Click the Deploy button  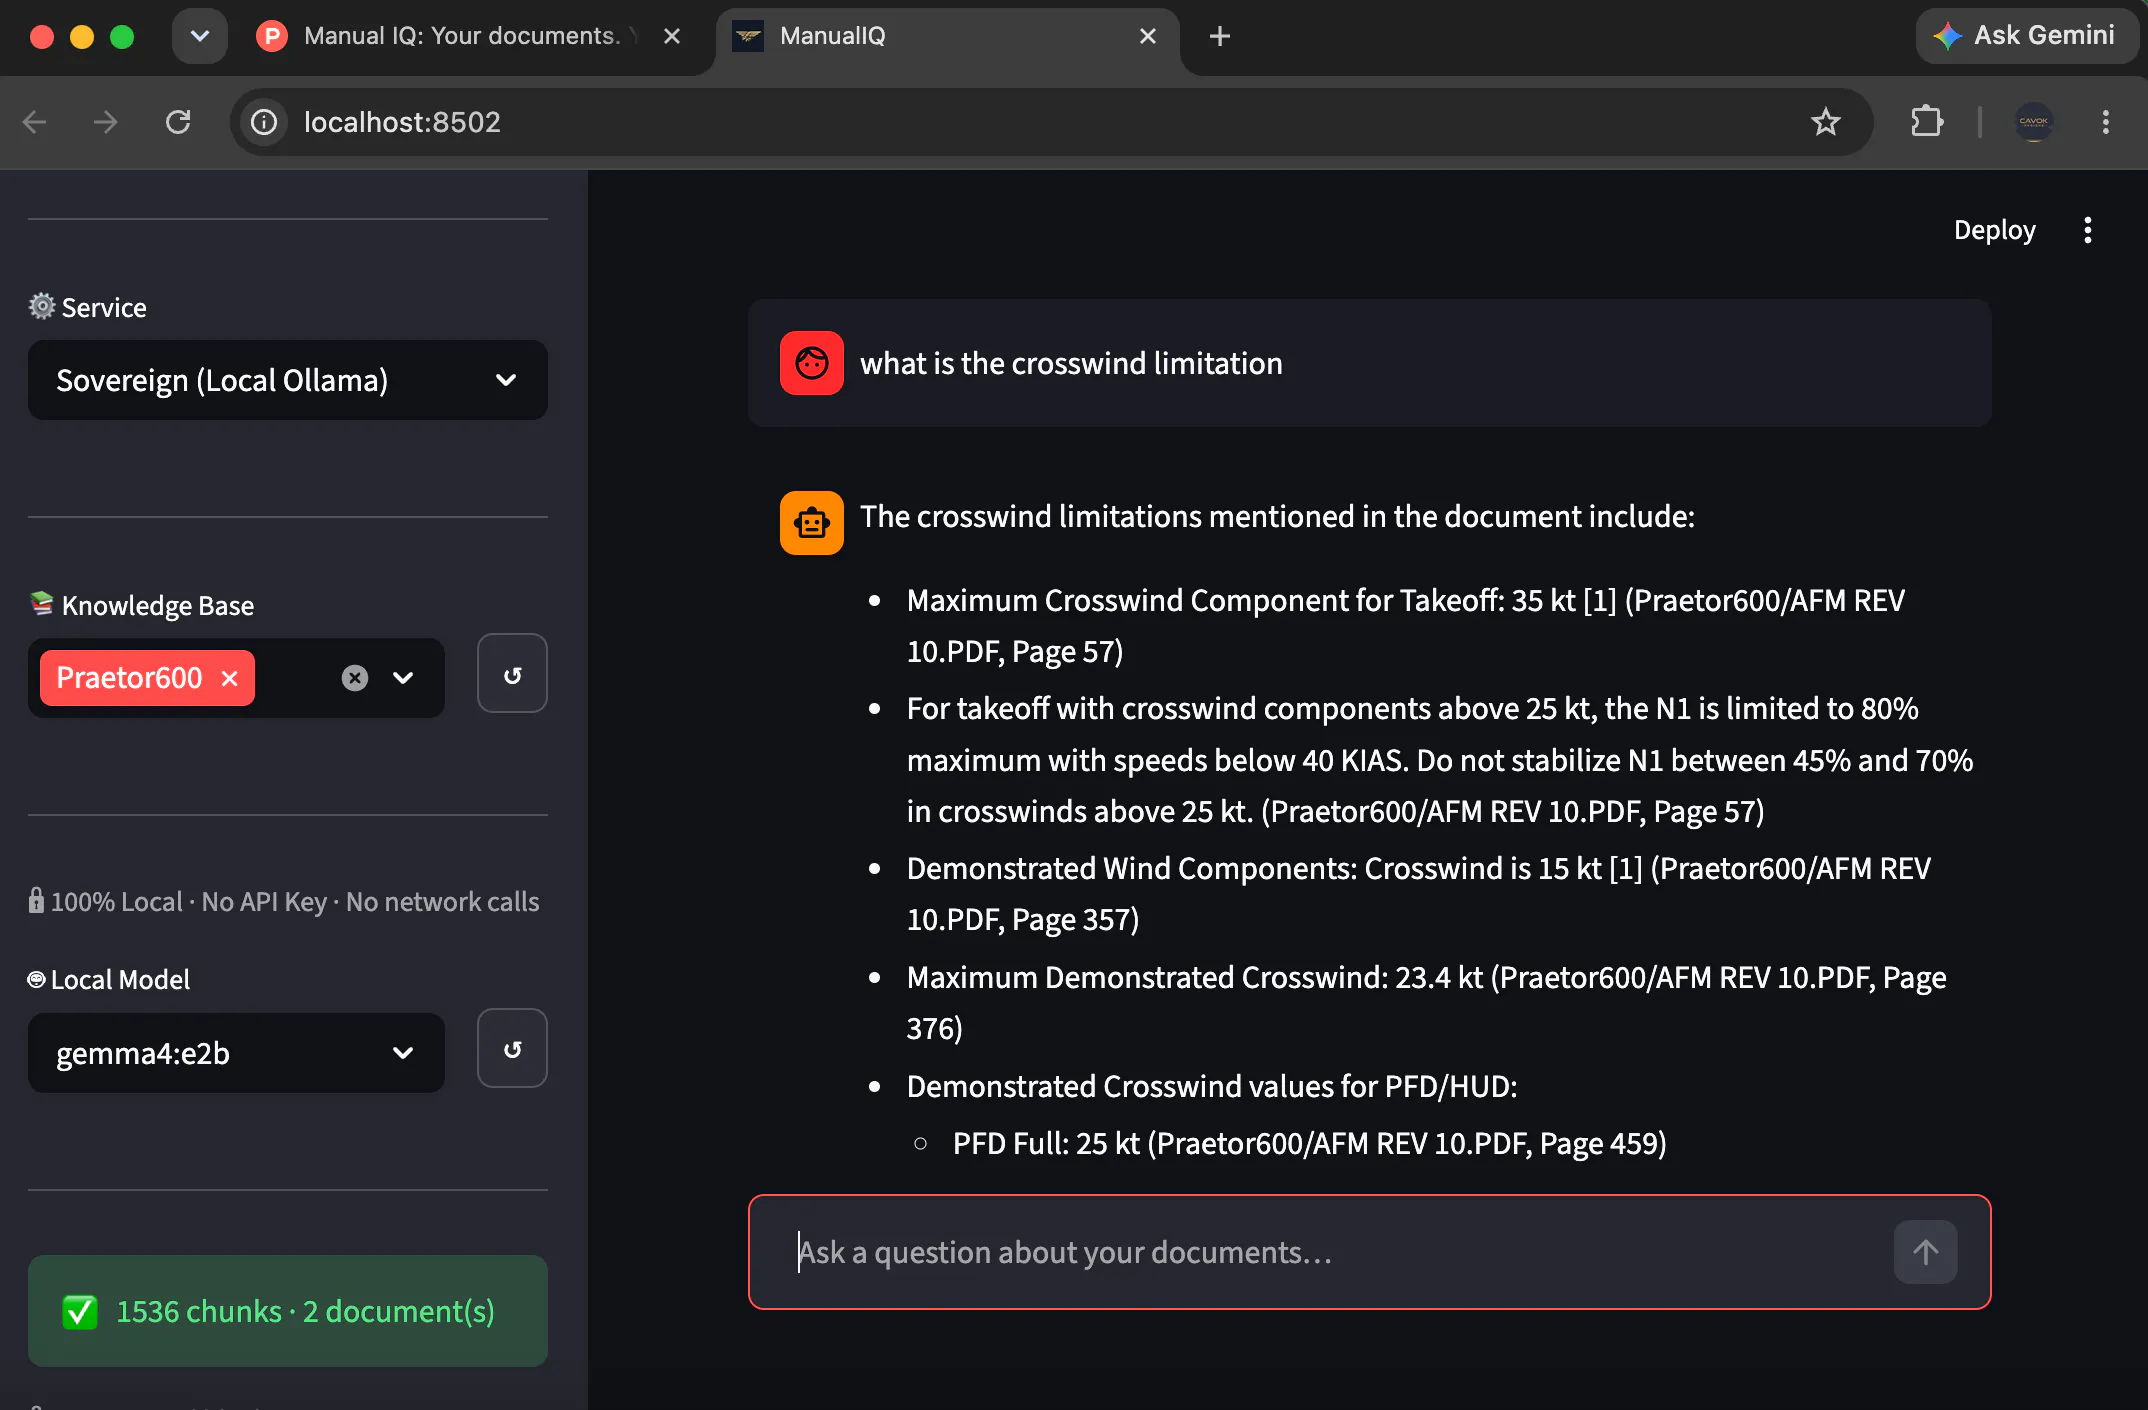point(1994,230)
